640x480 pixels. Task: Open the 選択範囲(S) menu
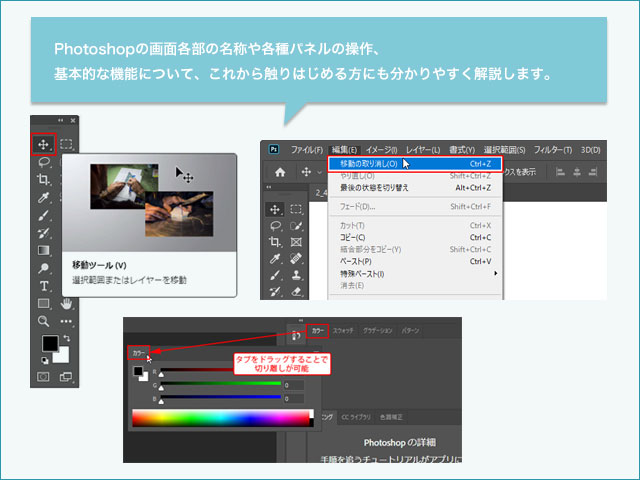(x=504, y=150)
